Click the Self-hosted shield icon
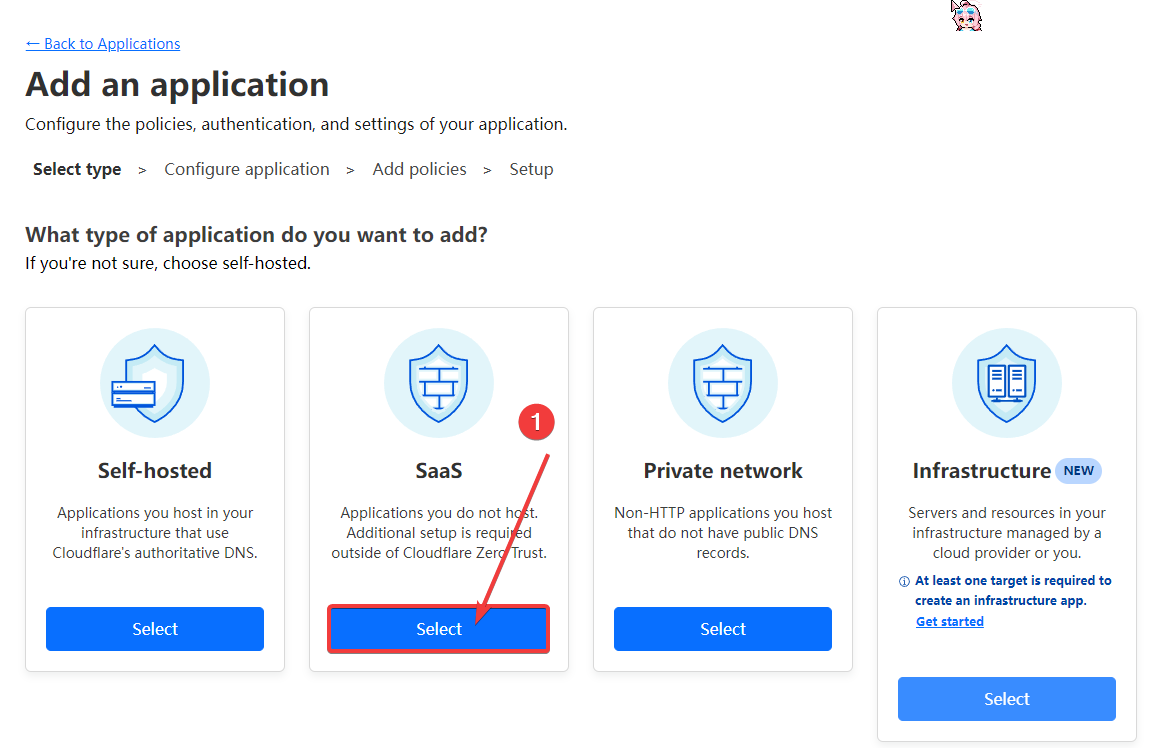The height and width of the screenshot is (748, 1165). (155, 383)
